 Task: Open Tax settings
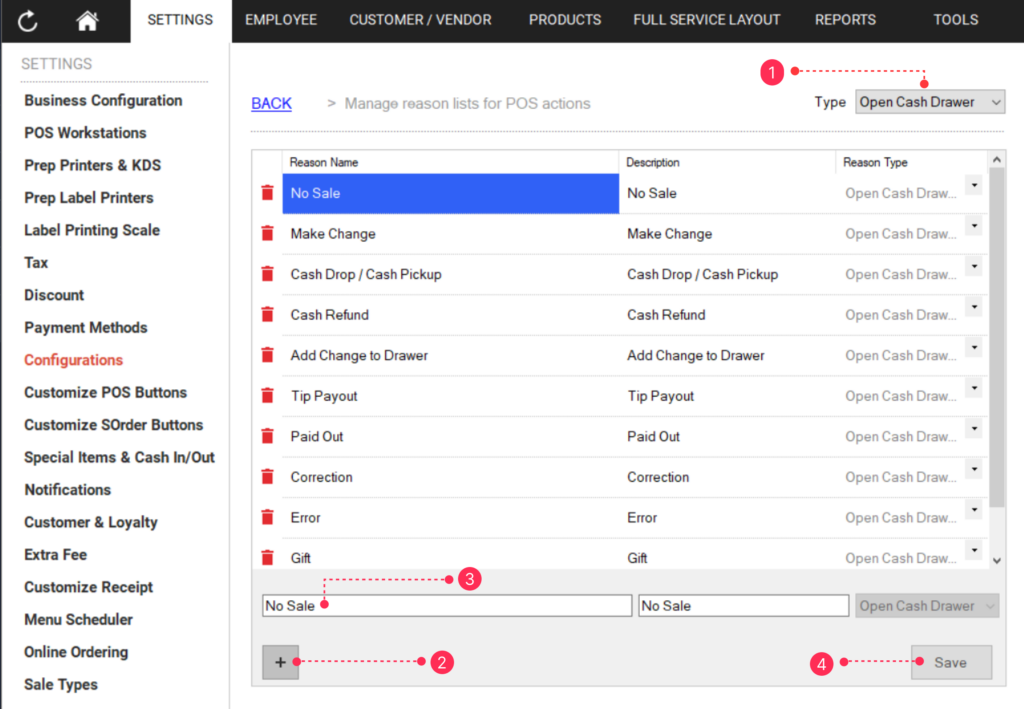pyautogui.click(x=36, y=262)
